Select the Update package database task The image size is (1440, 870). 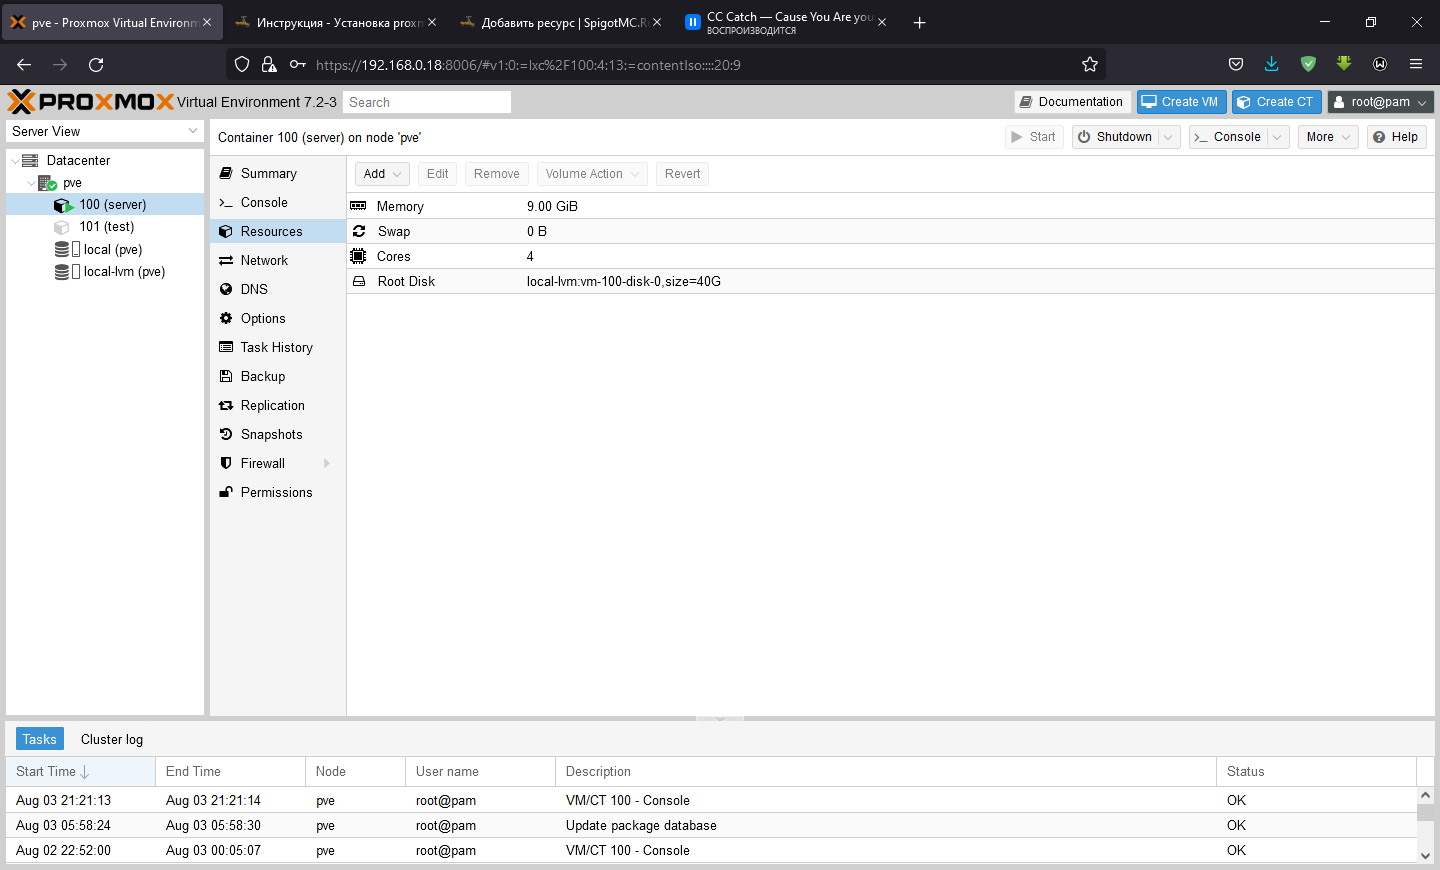[711, 825]
